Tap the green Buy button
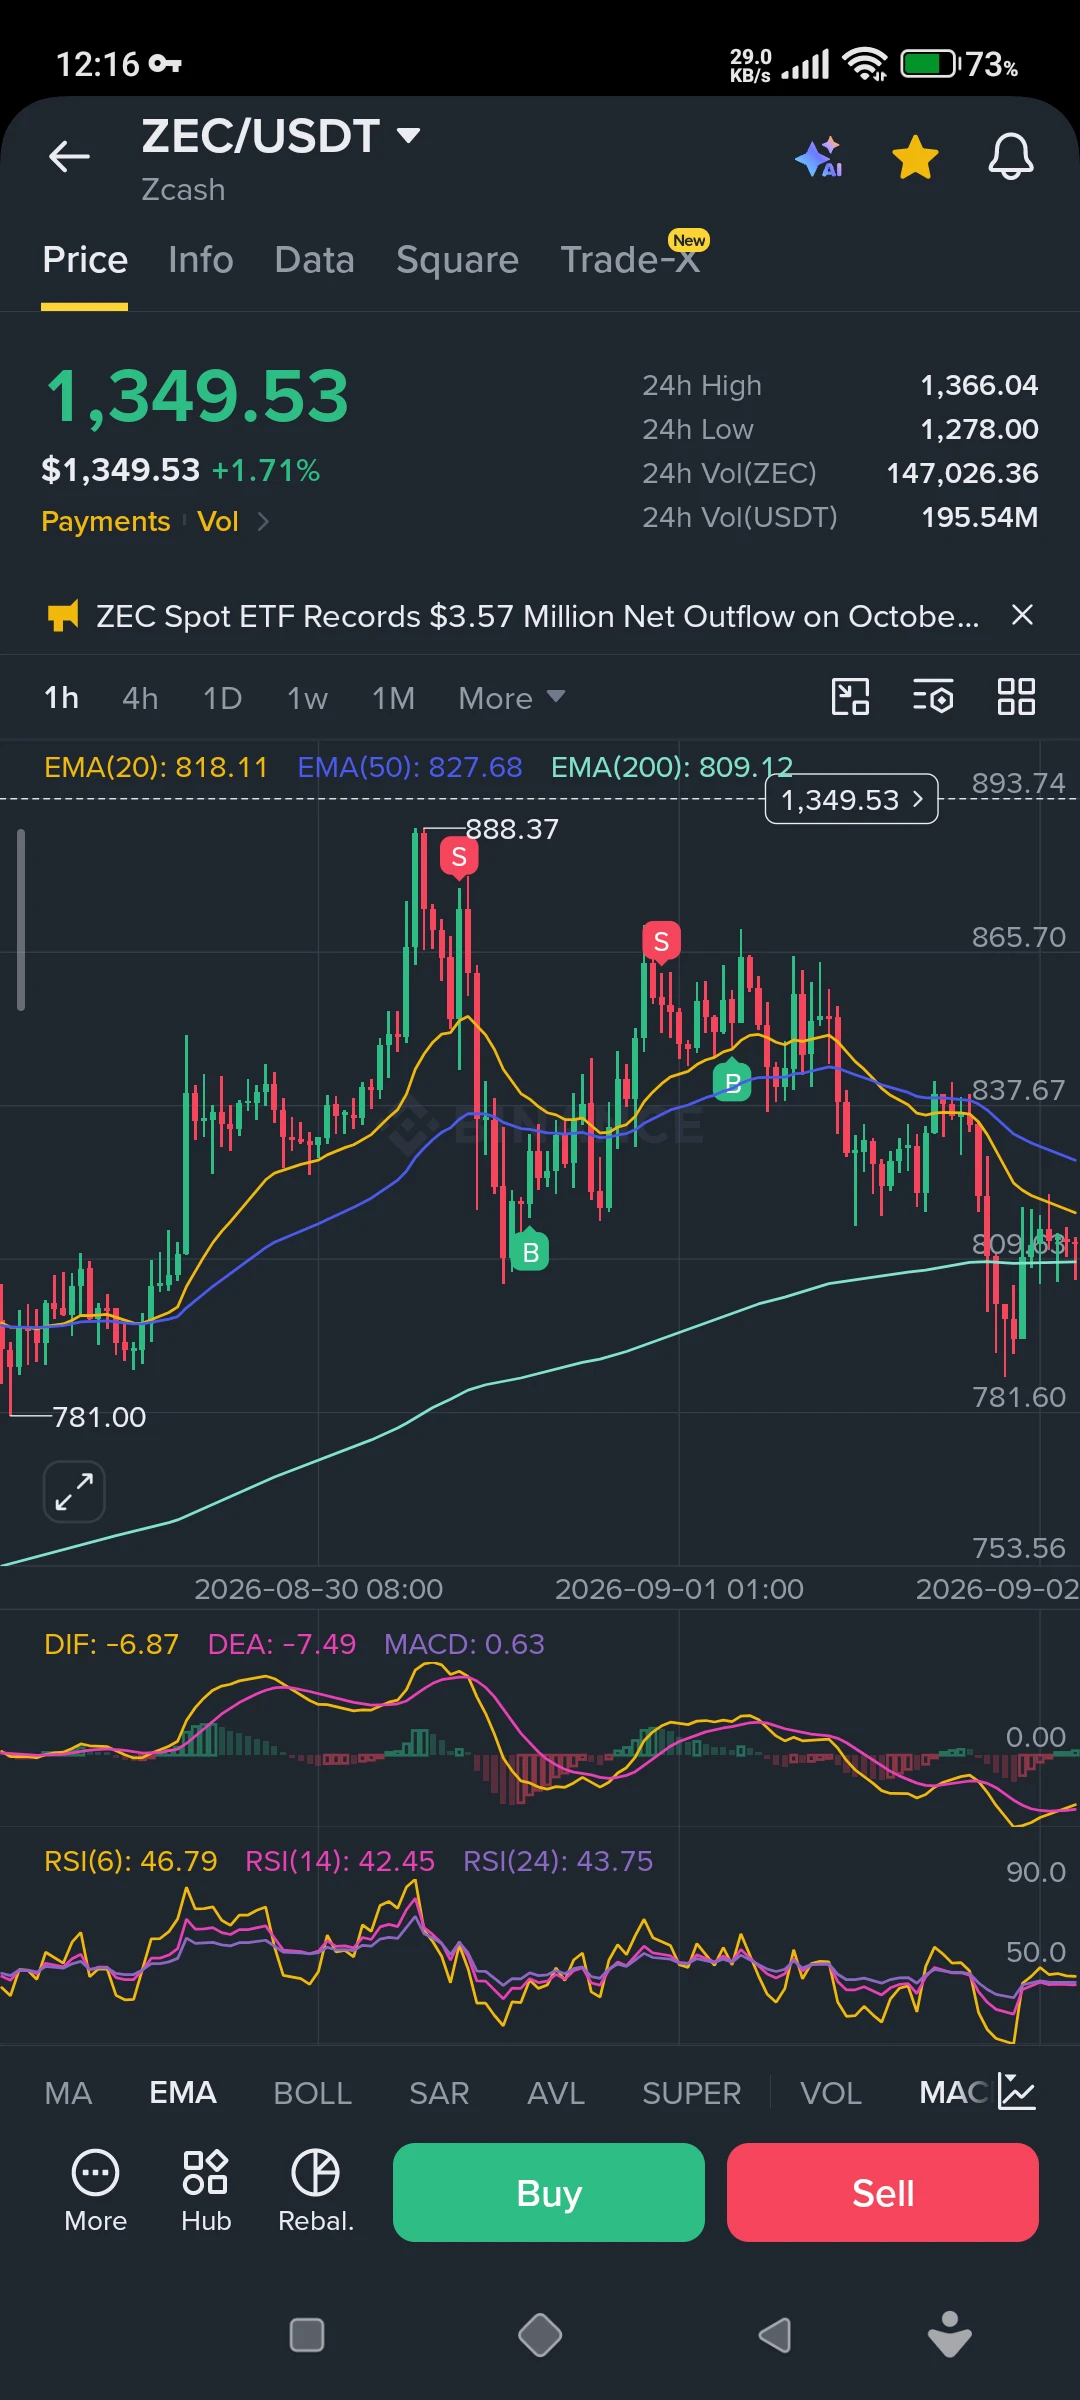This screenshot has height=2400, width=1080. pos(549,2192)
